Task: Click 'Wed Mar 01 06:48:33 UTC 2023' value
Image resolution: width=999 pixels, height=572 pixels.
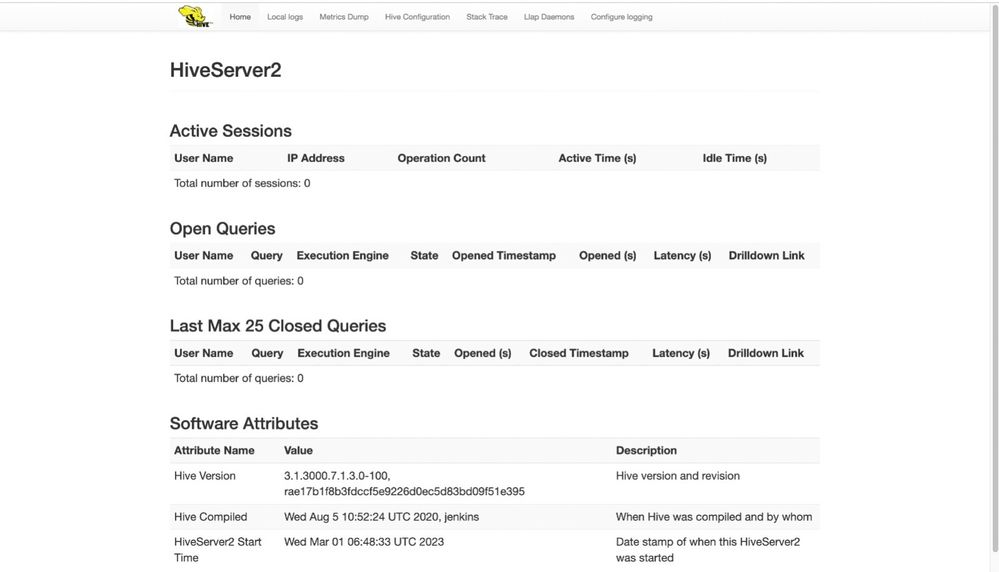Action: click(x=364, y=542)
